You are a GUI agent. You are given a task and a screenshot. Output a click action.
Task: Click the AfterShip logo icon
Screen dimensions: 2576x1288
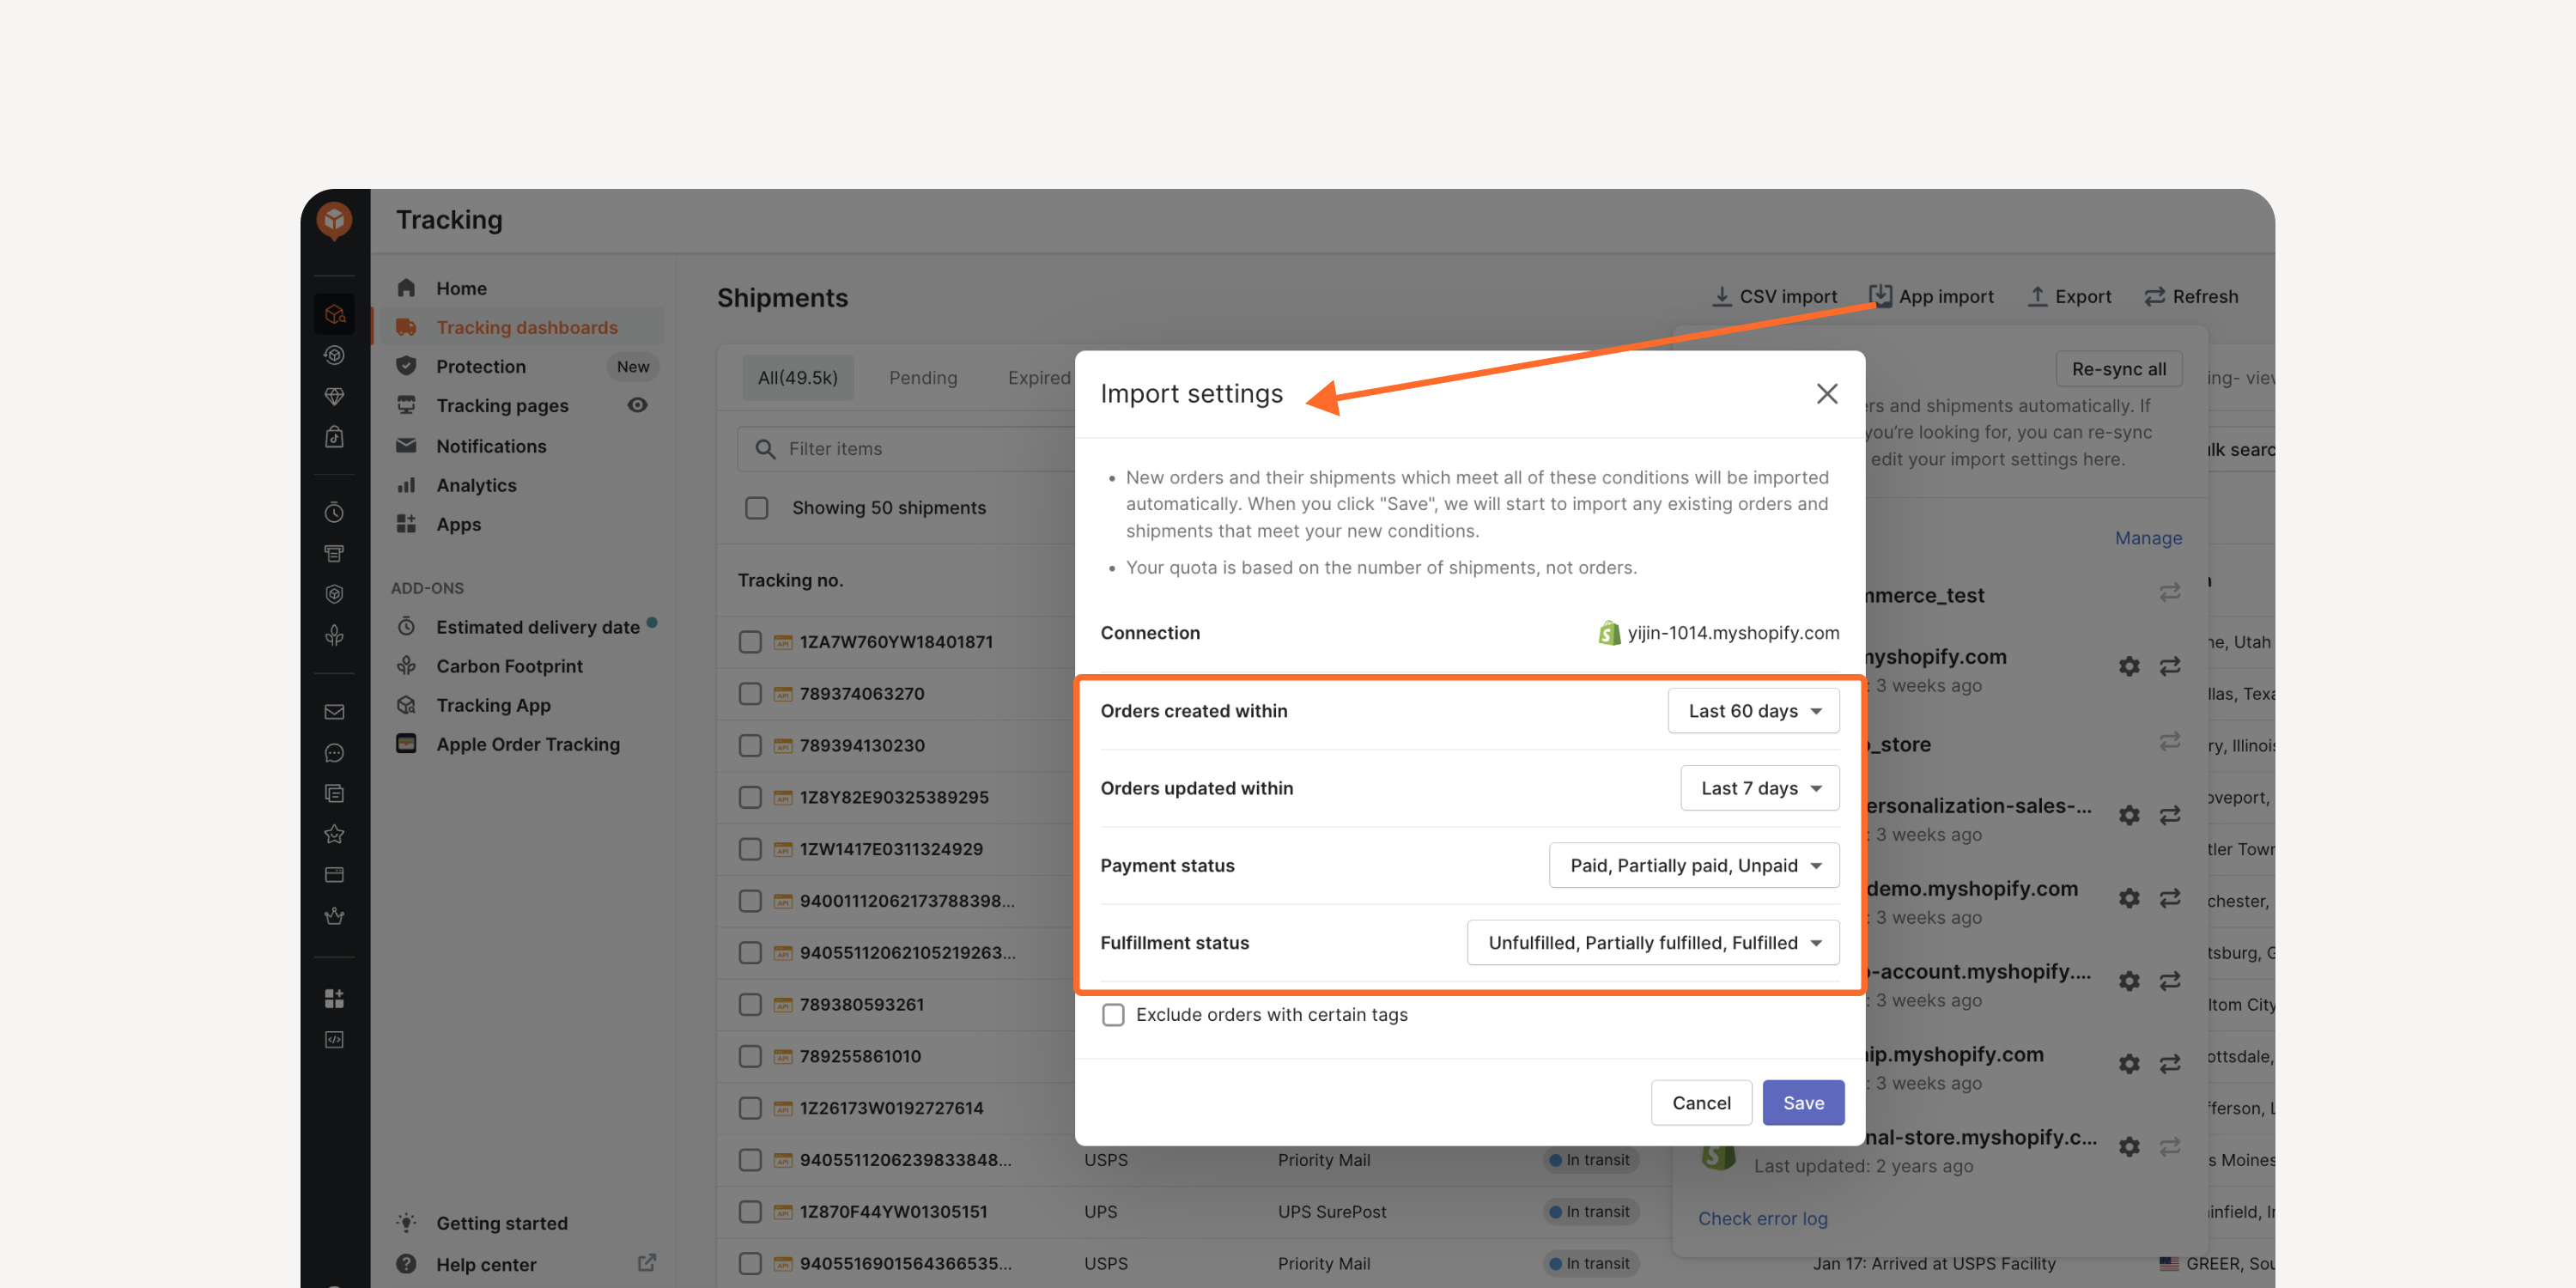334,220
